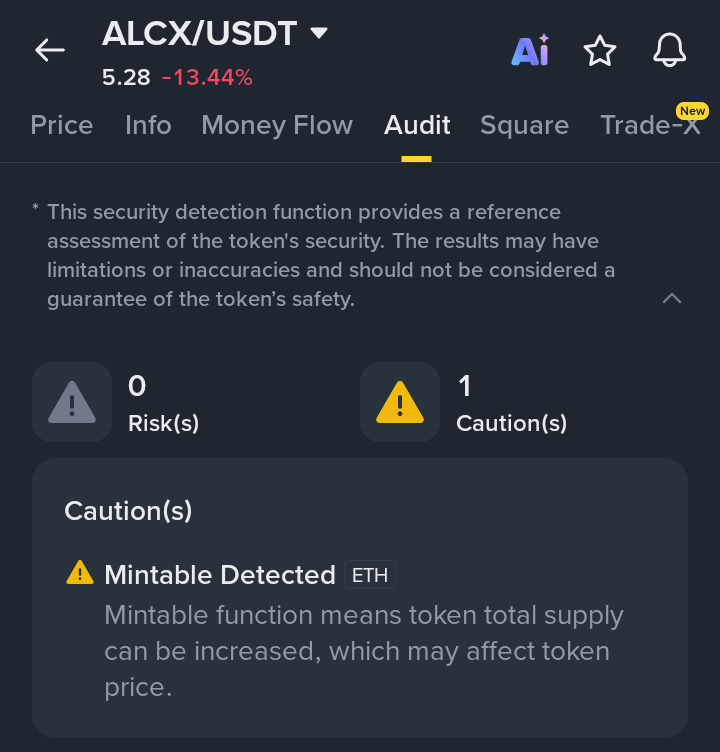Tap the 0 Risk(s) count label

click(x=163, y=404)
